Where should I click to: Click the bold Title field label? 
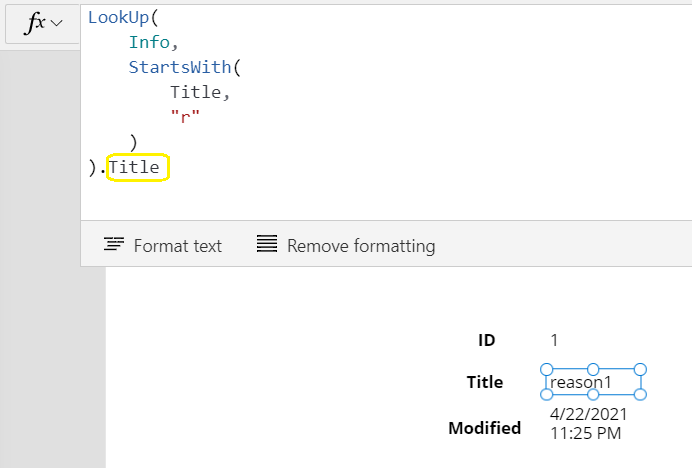pyautogui.click(x=485, y=382)
